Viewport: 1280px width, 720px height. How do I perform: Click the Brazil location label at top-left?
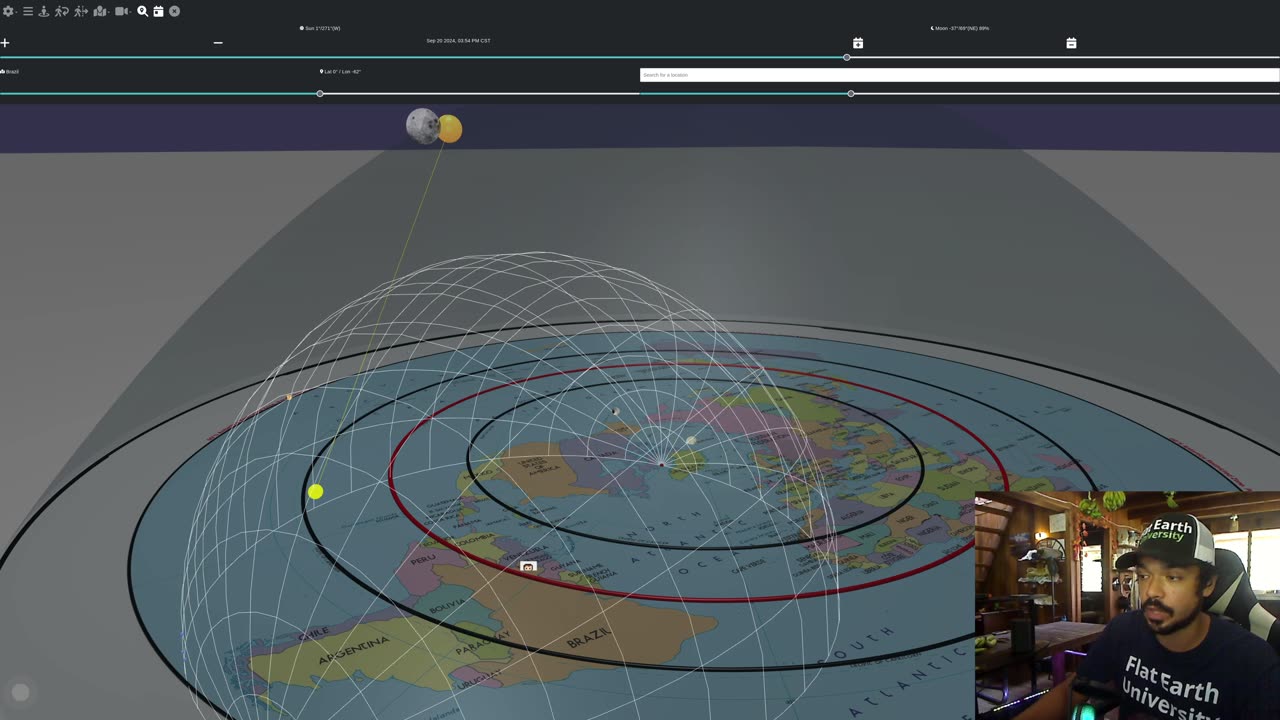pyautogui.click(x=10, y=72)
